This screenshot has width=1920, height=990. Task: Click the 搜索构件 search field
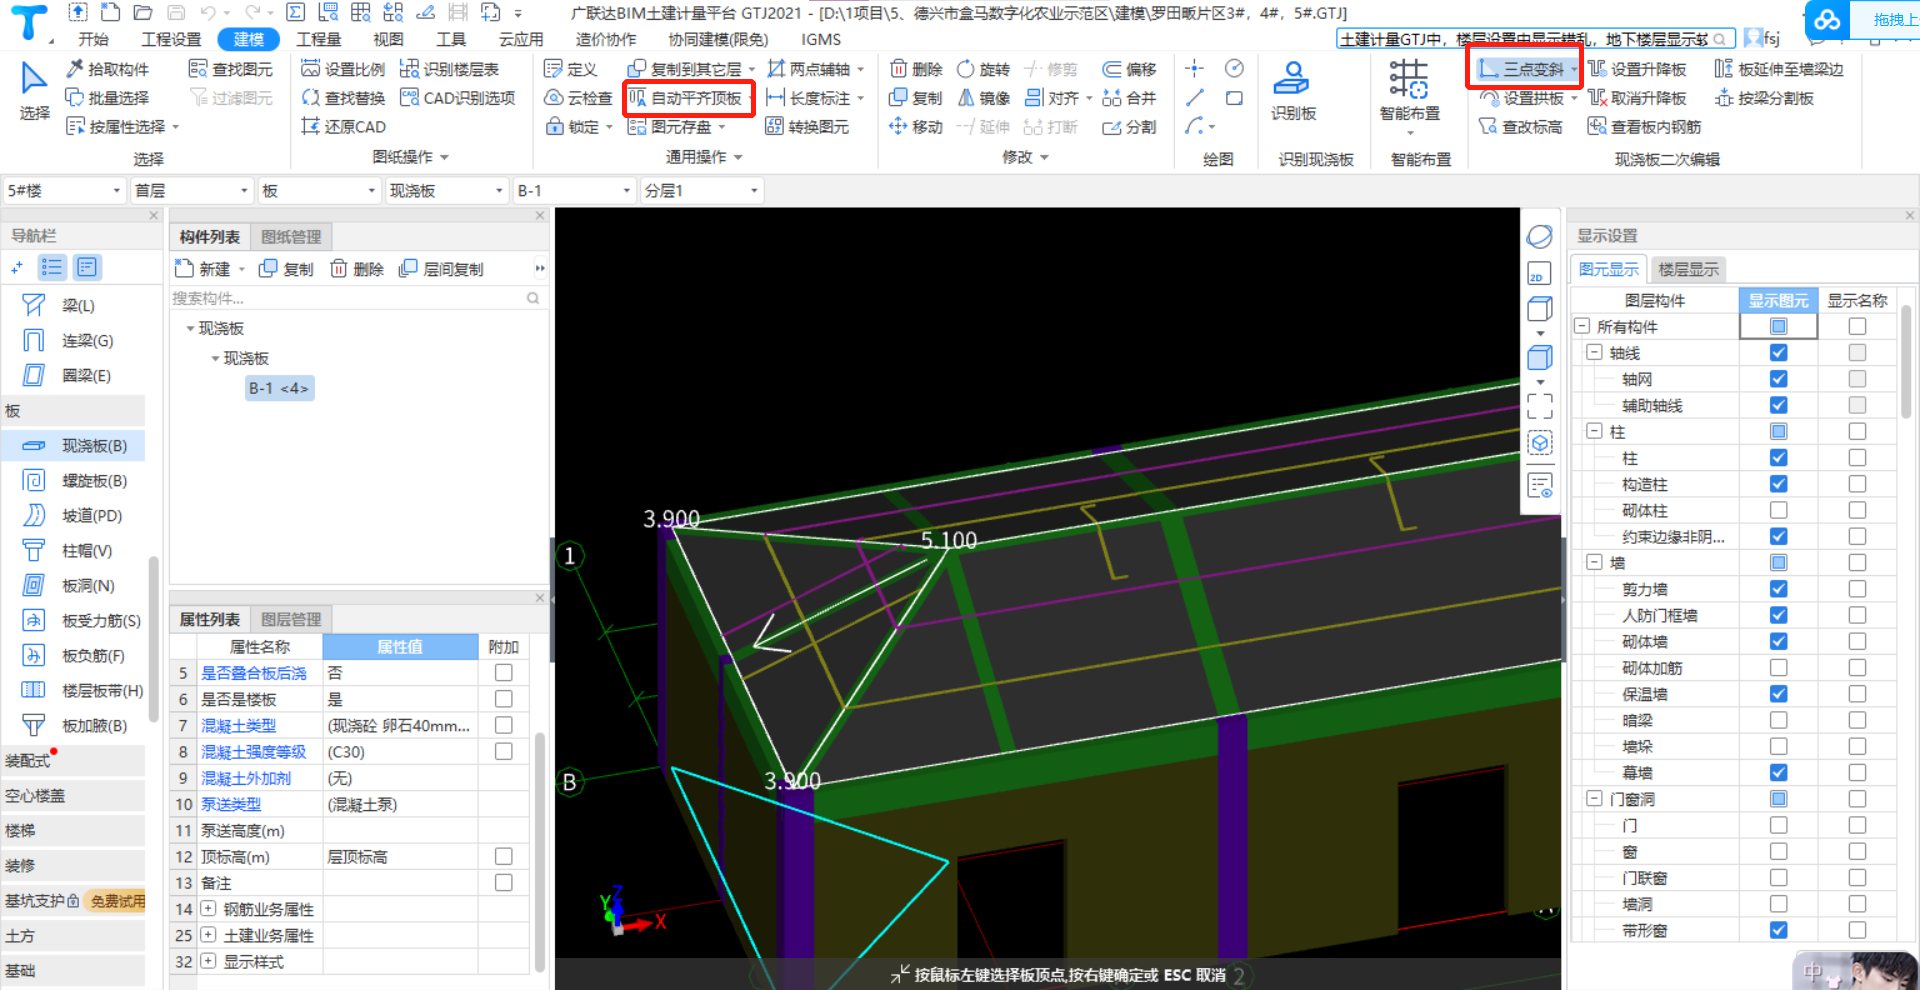click(356, 298)
